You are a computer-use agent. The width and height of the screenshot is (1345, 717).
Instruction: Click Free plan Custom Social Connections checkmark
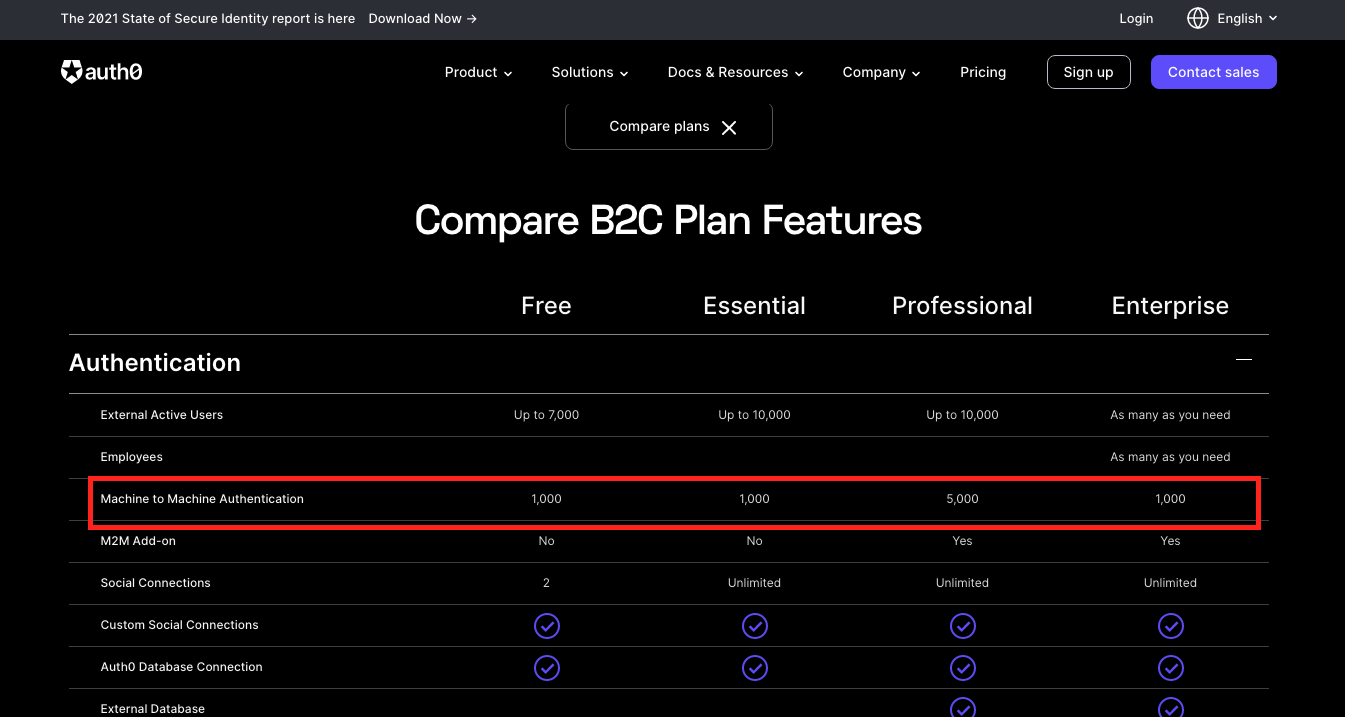click(x=546, y=626)
